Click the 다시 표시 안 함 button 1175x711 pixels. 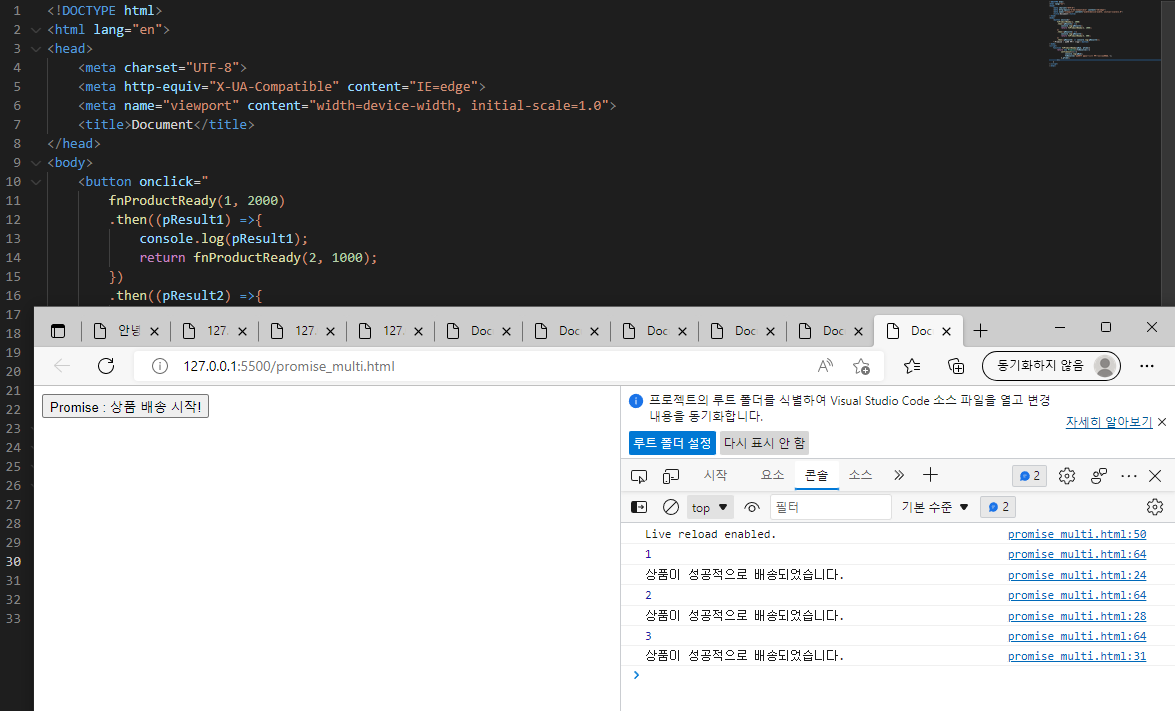[764, 443]
